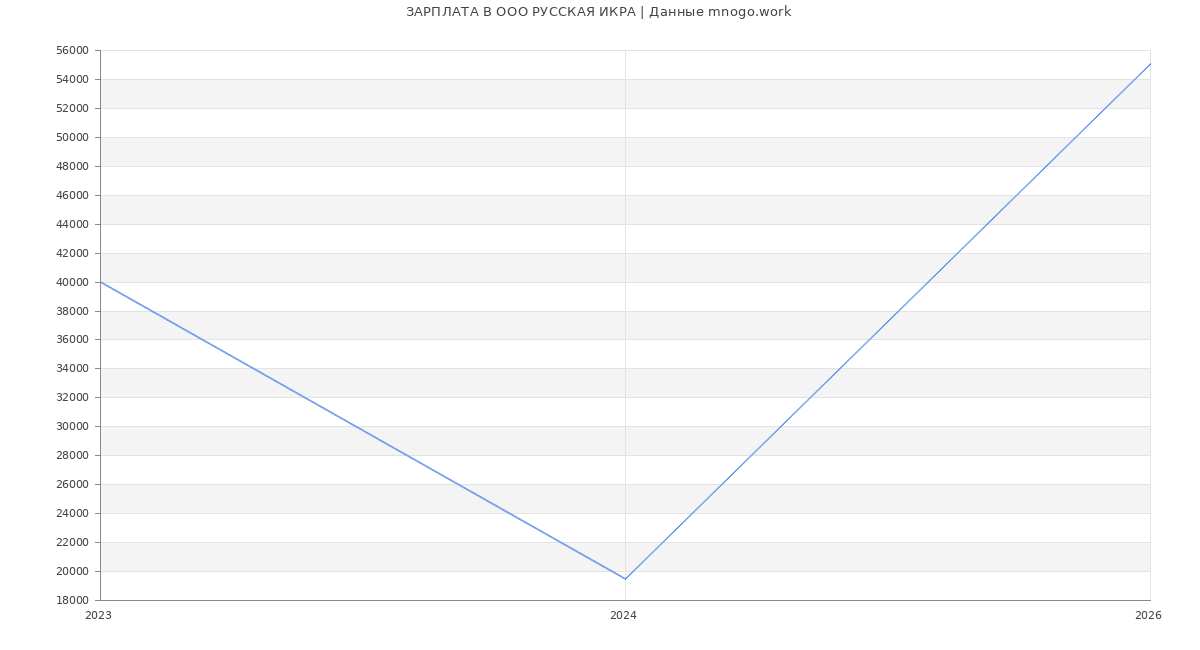
Task: Click the 34000 y-axis label
Action: (x=73, y=369)
